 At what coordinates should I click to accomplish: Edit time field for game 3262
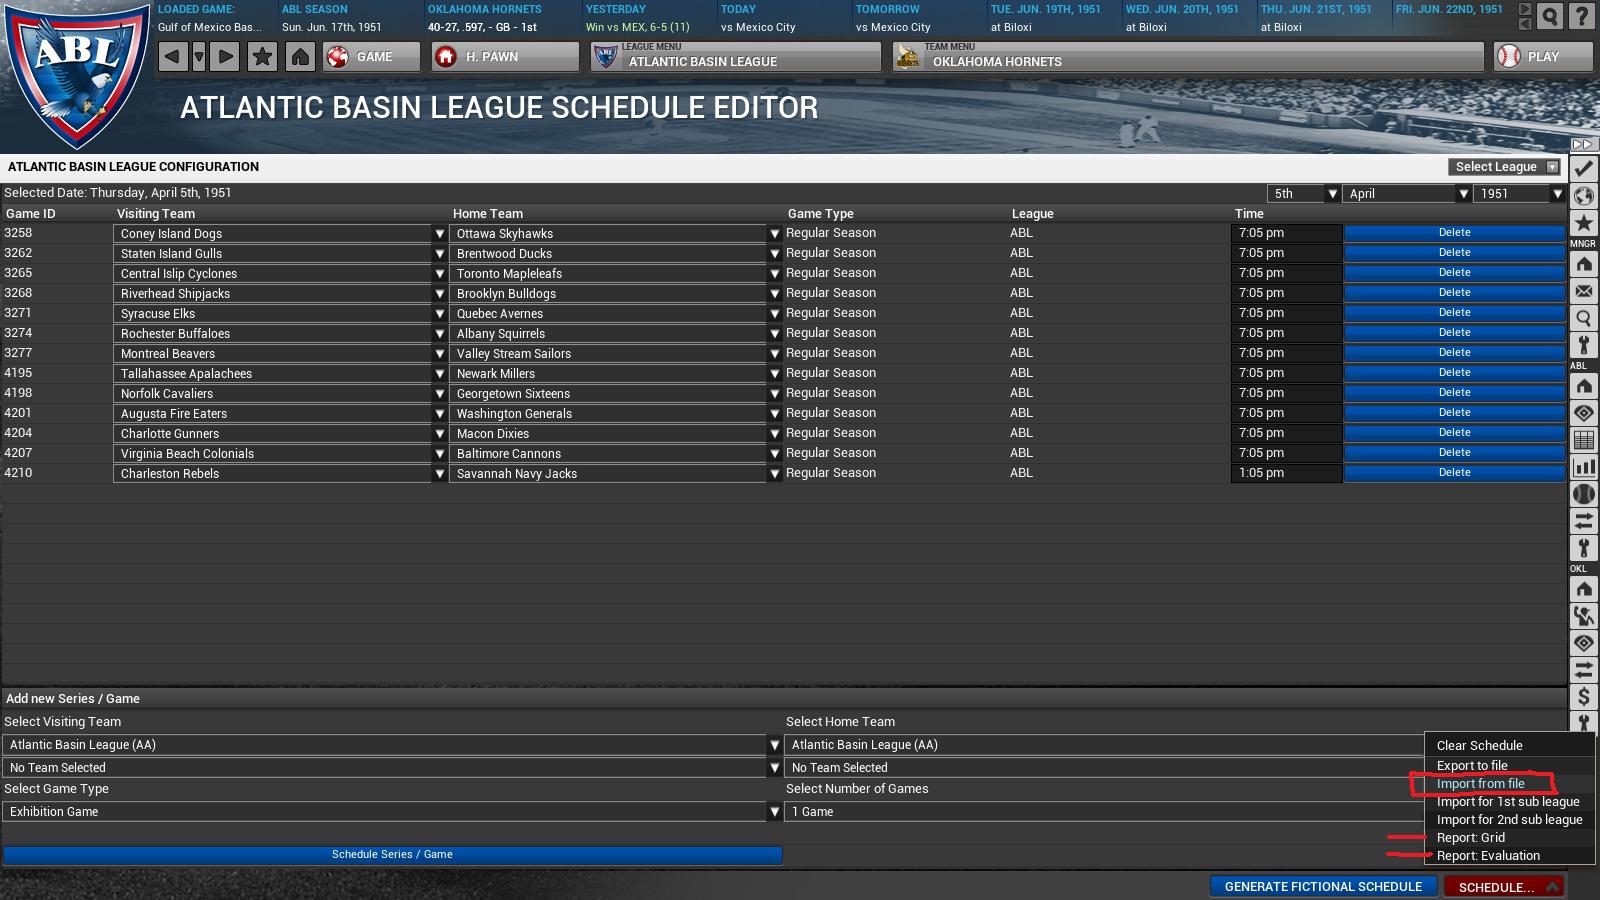1286,253
